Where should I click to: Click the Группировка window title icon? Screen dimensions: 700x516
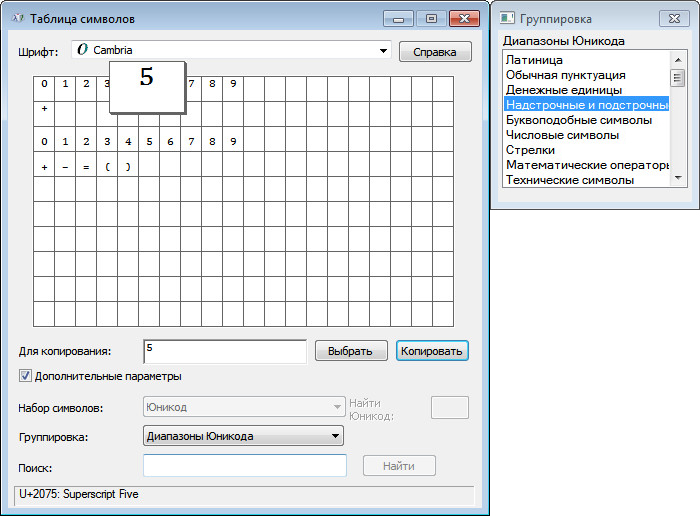(x=507, y=18)
